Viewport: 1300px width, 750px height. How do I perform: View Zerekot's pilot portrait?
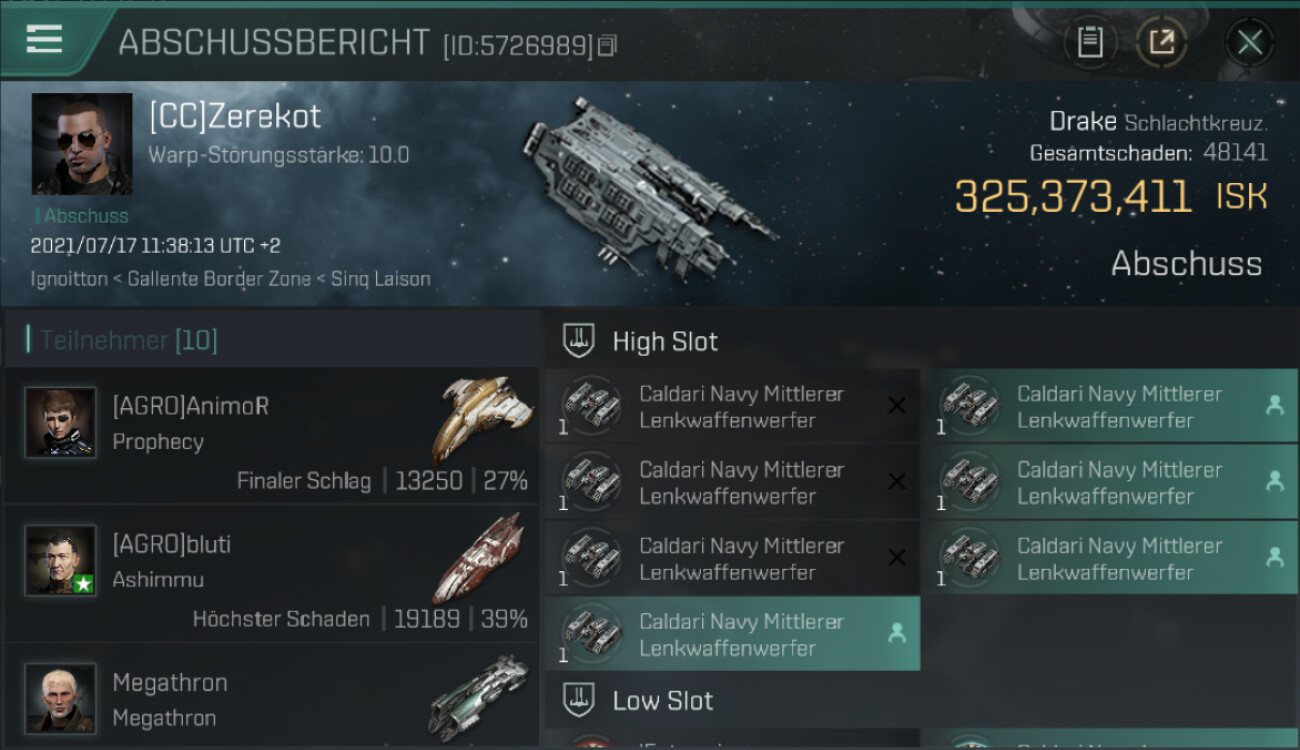click(82, 144)
